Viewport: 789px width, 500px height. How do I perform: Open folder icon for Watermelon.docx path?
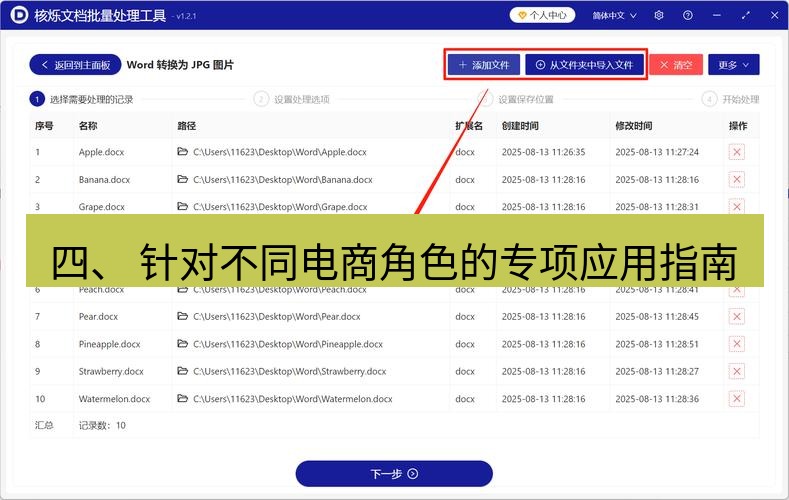pyautogui.click(x=183, y=398)
